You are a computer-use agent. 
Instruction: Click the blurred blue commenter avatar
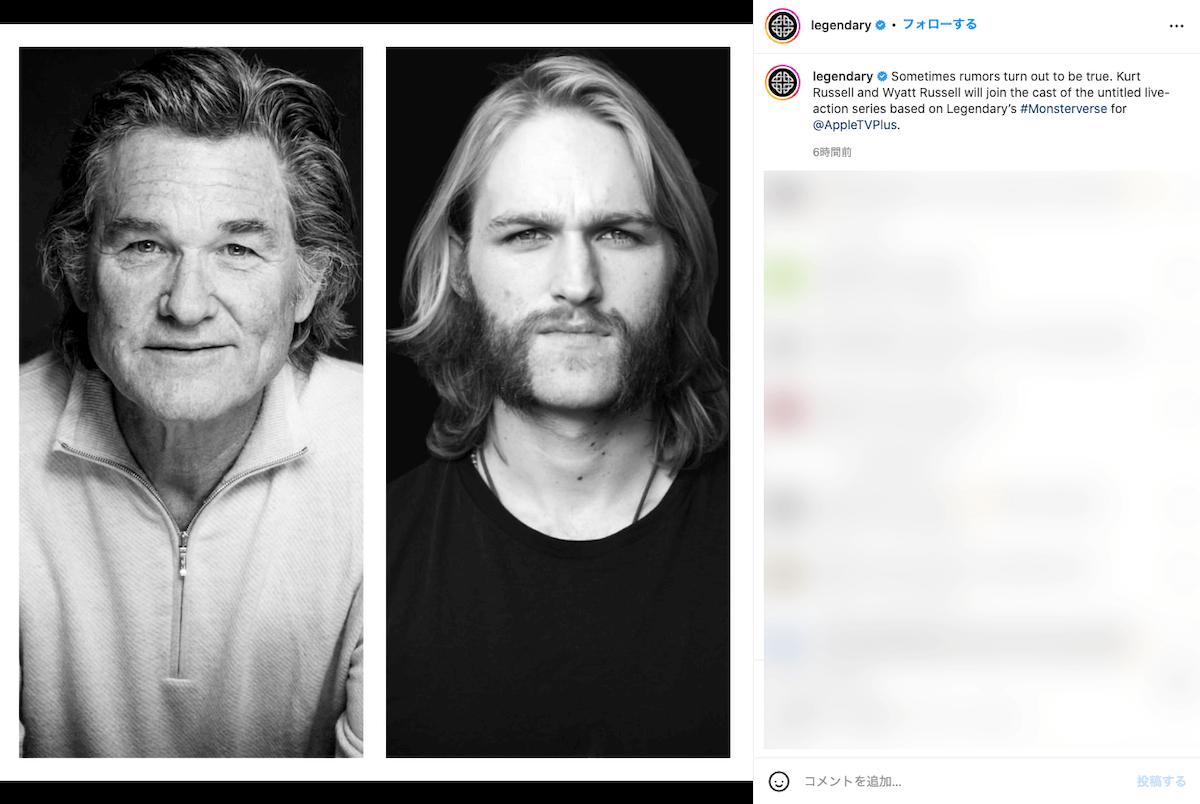tap(786, 641)
